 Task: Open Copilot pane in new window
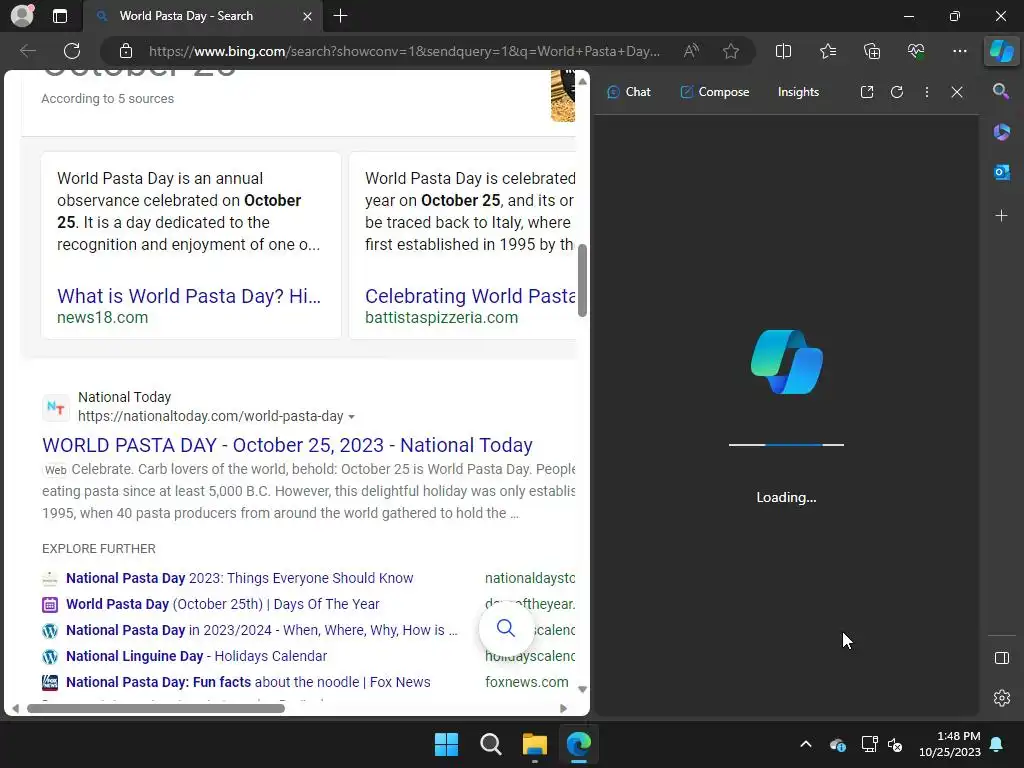(867, 92)
